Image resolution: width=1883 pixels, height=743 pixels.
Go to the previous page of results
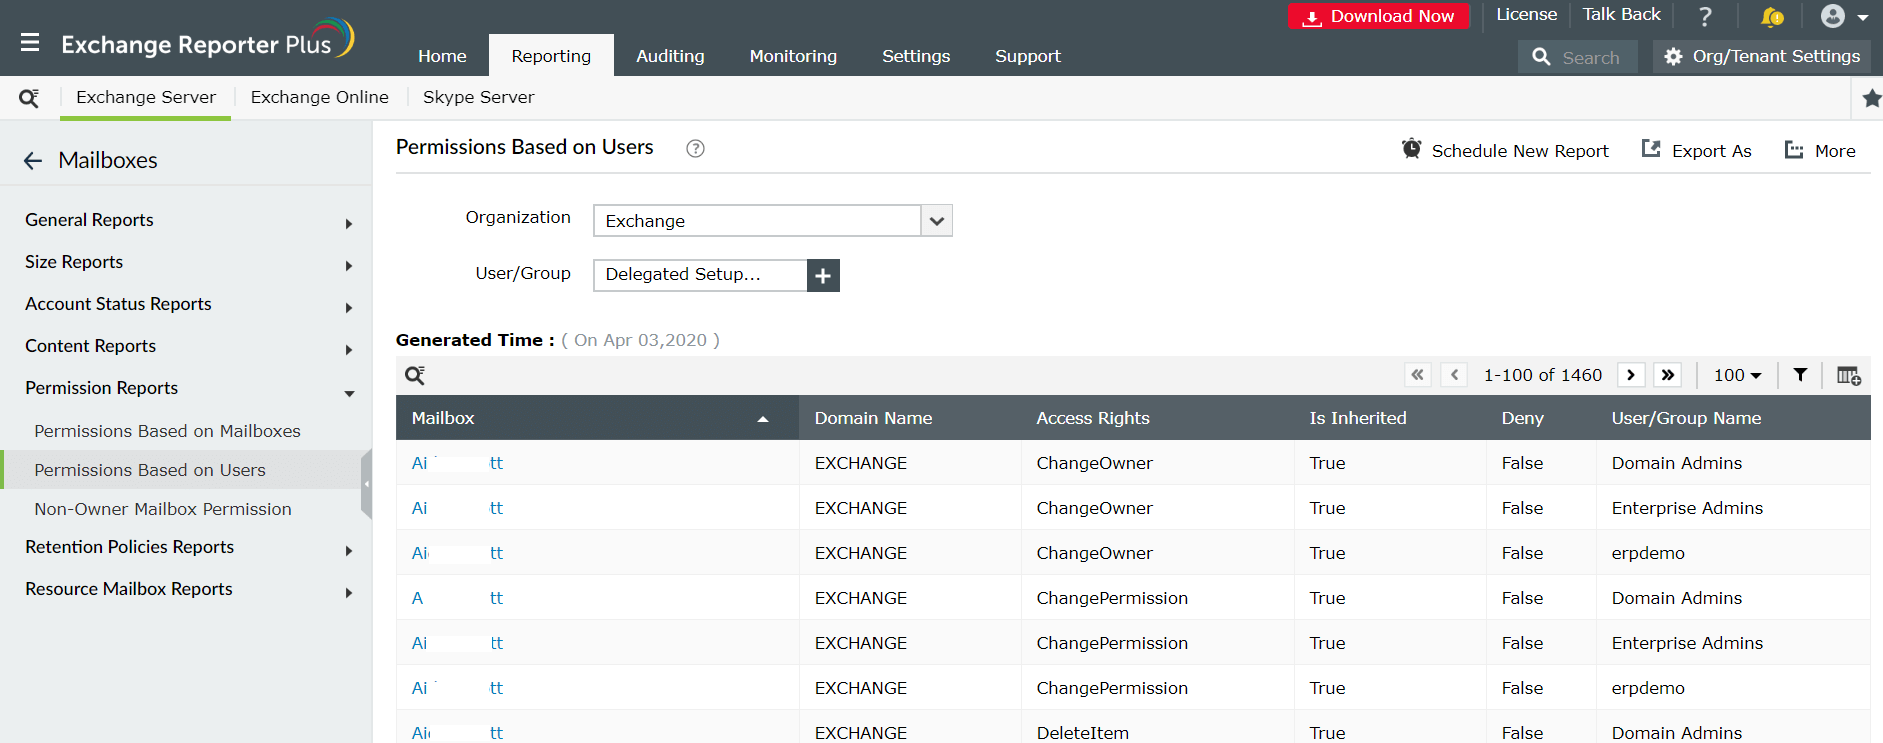coord(1455,375)
